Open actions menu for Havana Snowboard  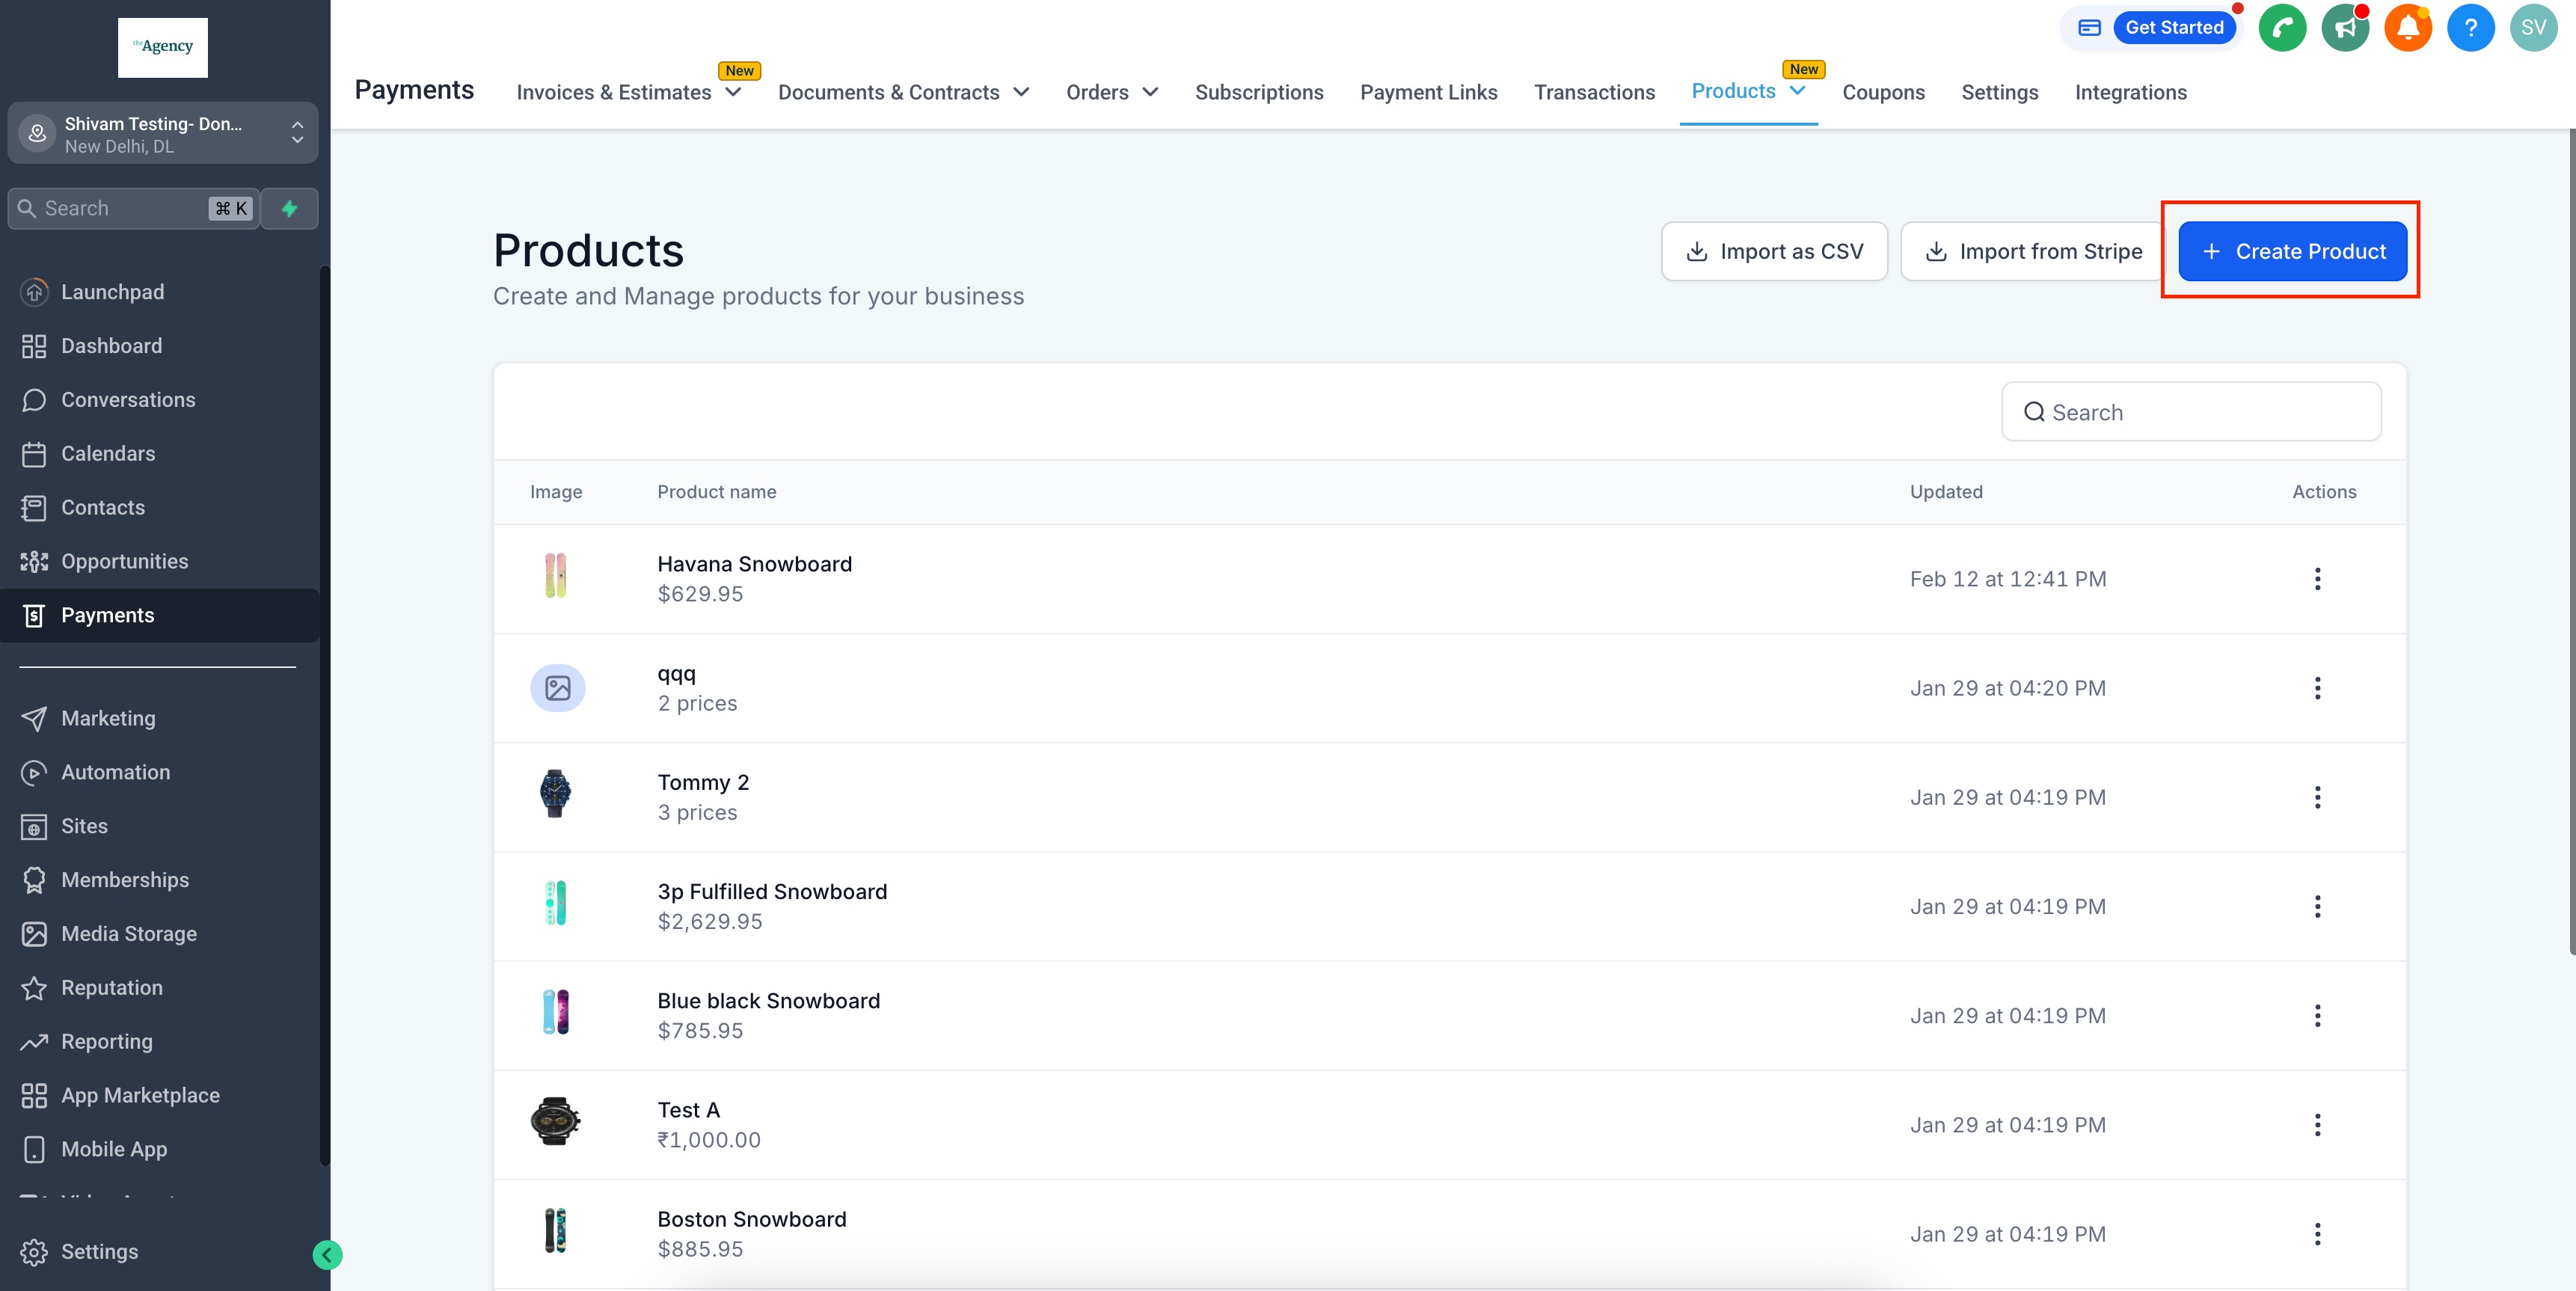2317,579
